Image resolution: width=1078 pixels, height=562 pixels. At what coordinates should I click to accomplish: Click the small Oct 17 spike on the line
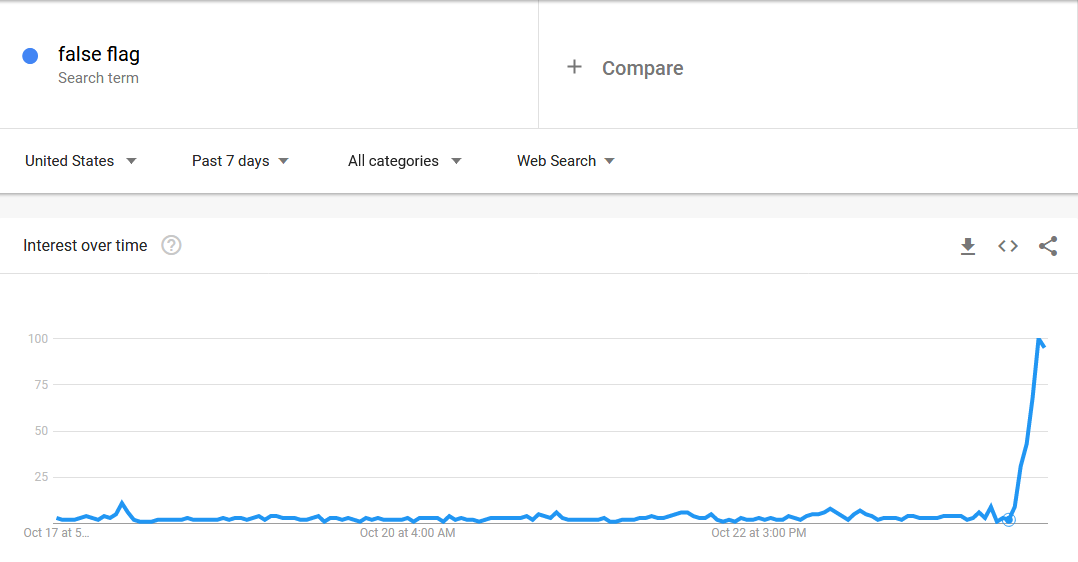(x=122, y=503)
